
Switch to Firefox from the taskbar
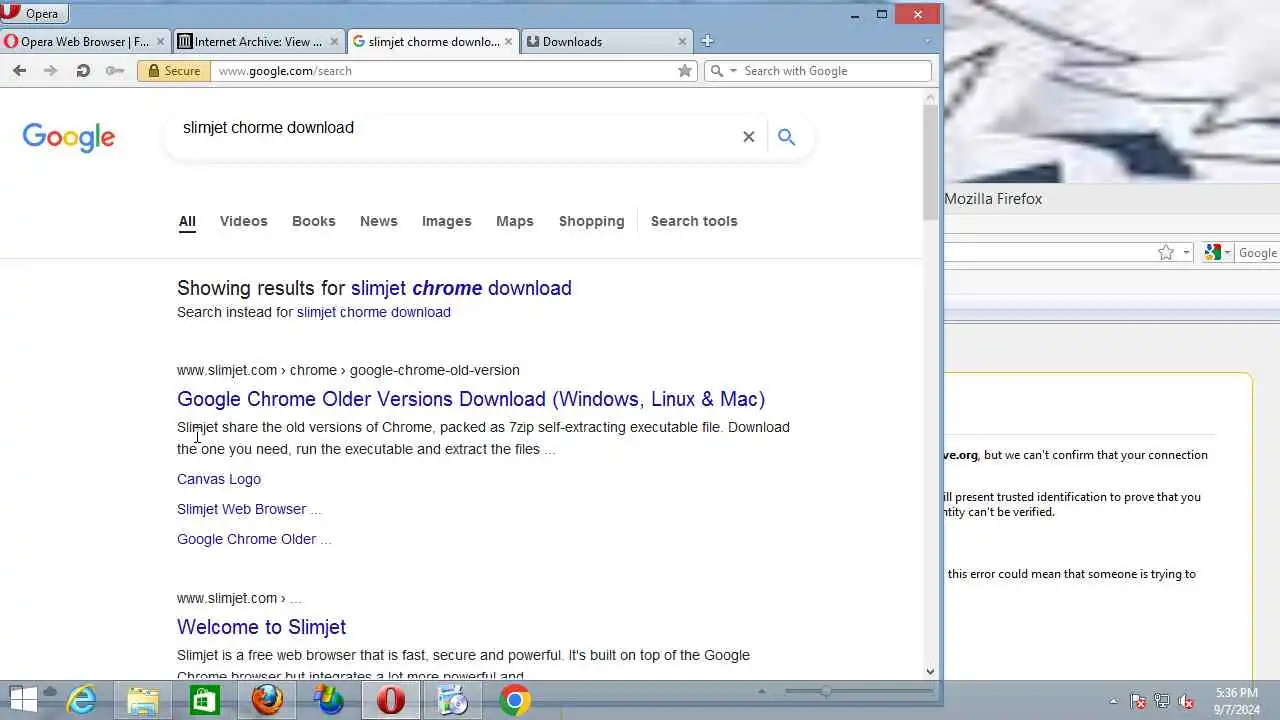(x=267, y=700)
